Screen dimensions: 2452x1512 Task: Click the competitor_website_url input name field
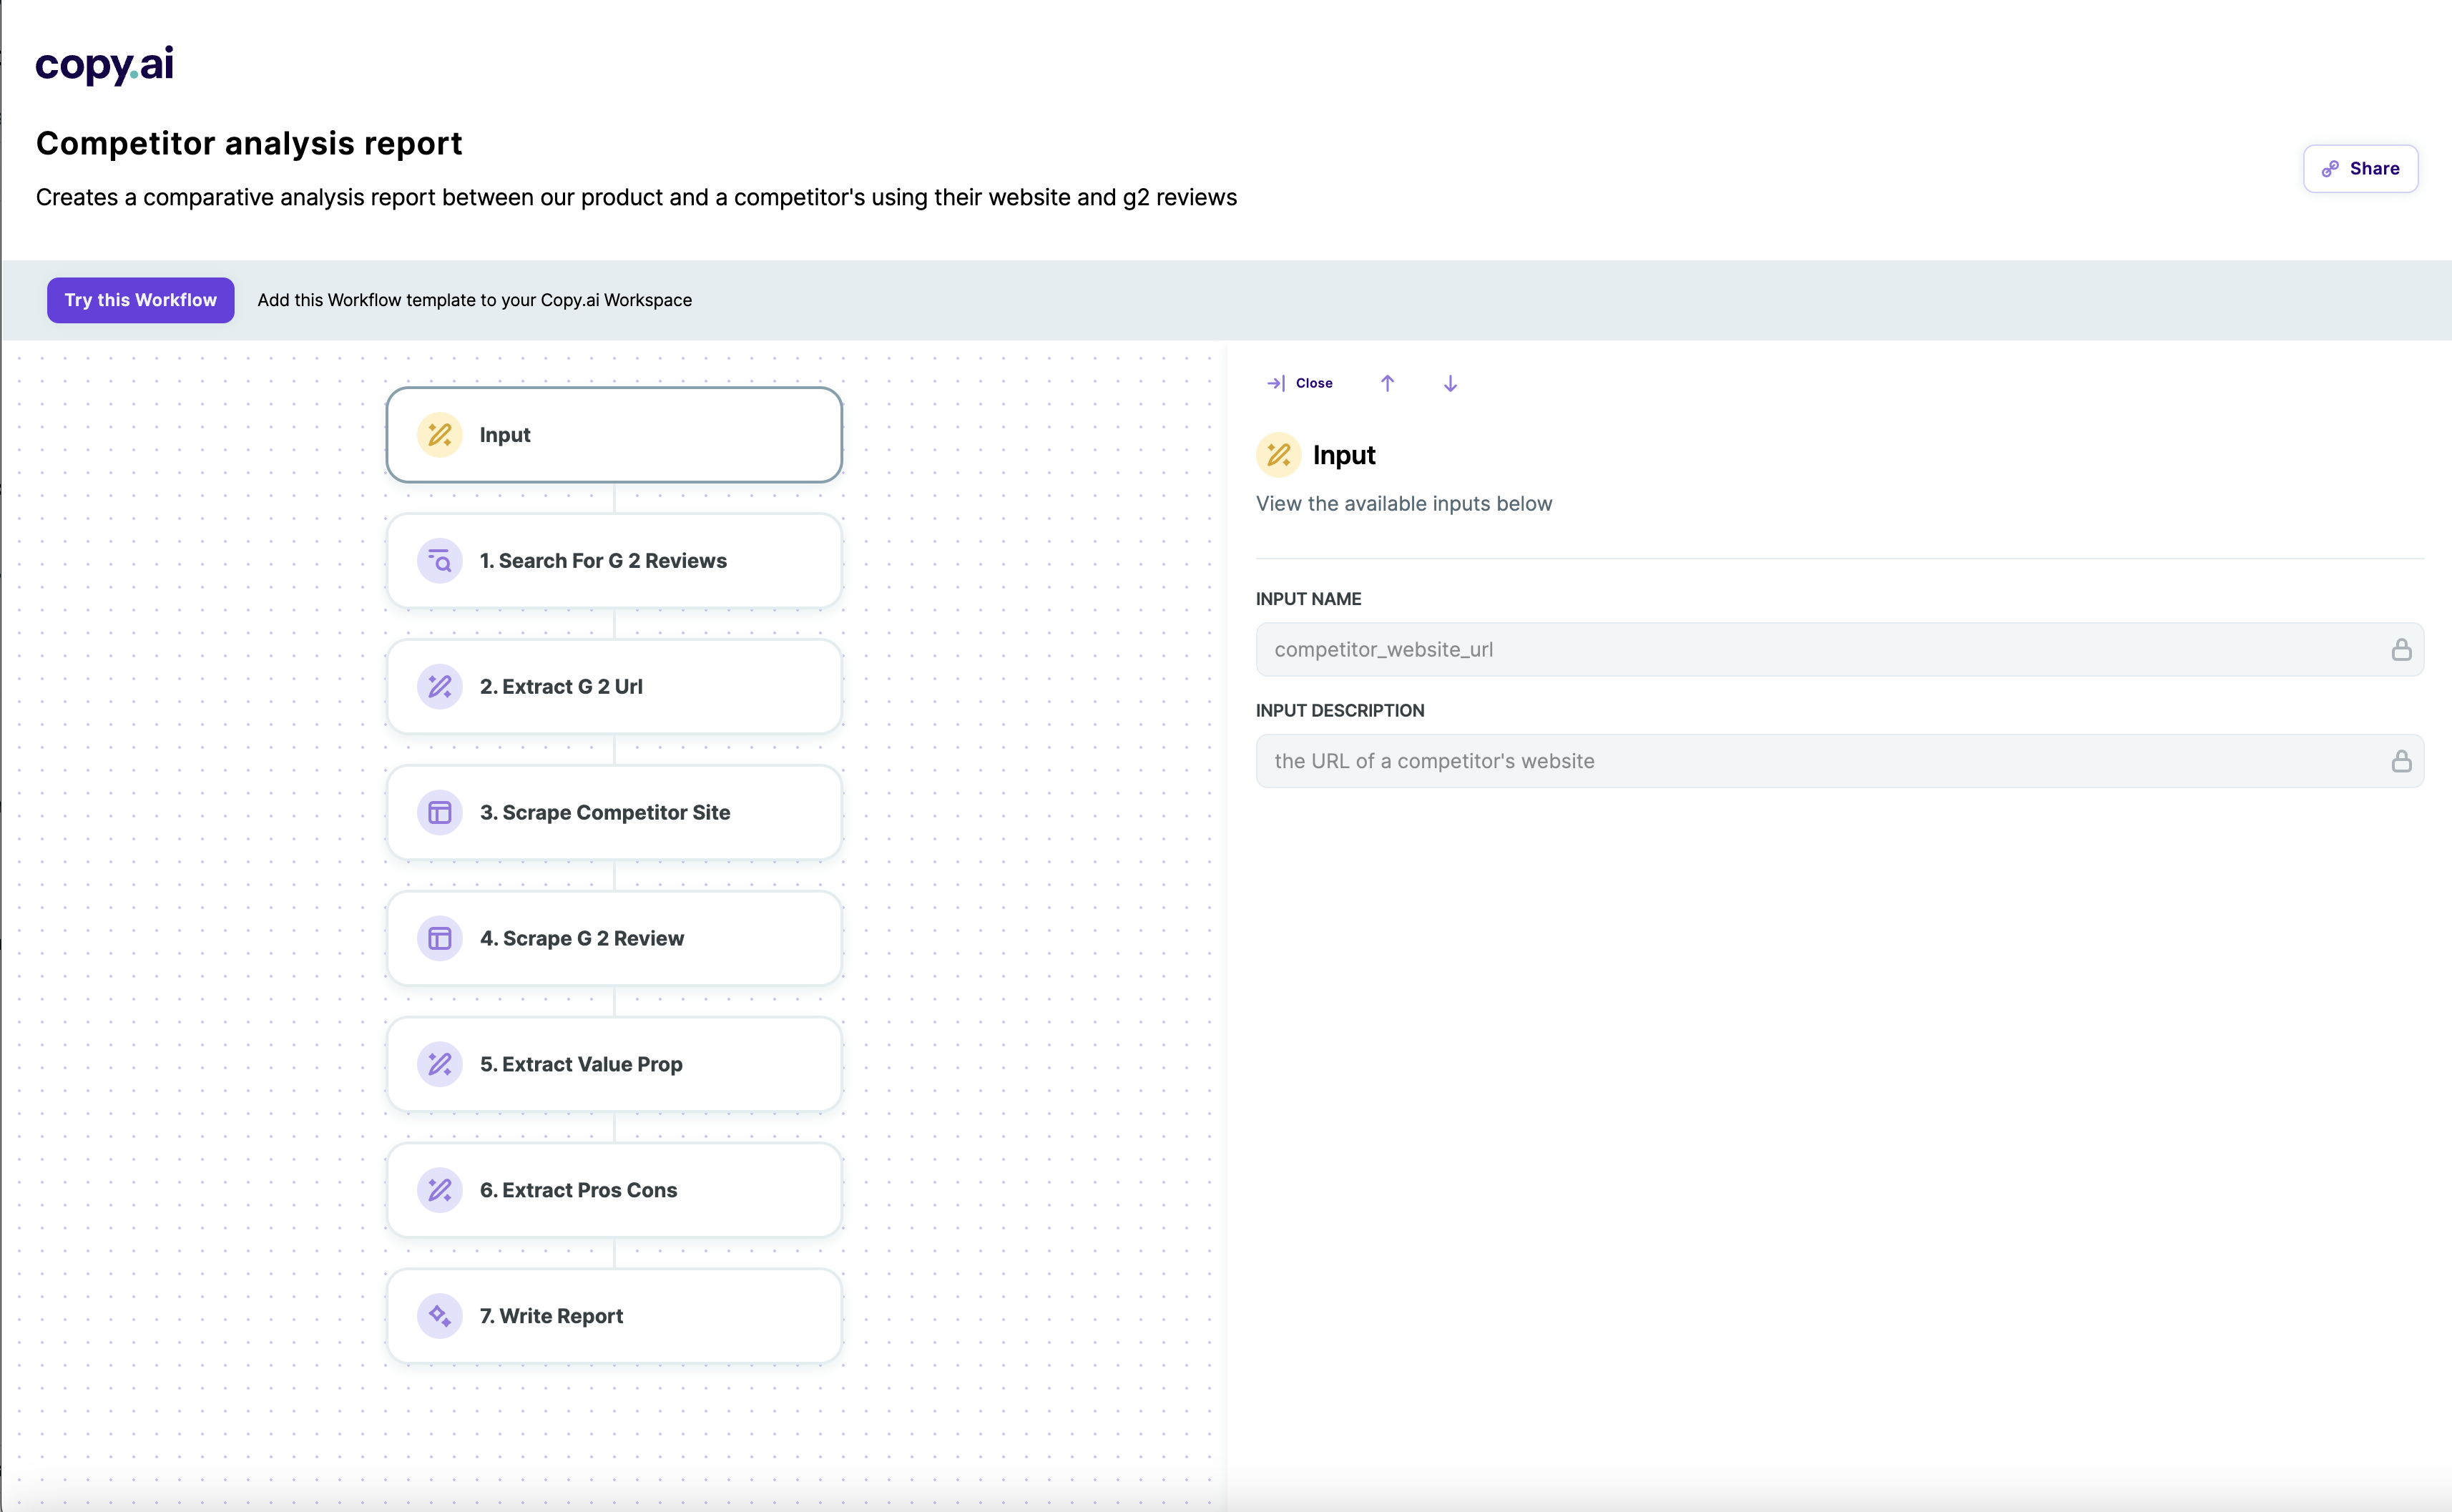1820,650
